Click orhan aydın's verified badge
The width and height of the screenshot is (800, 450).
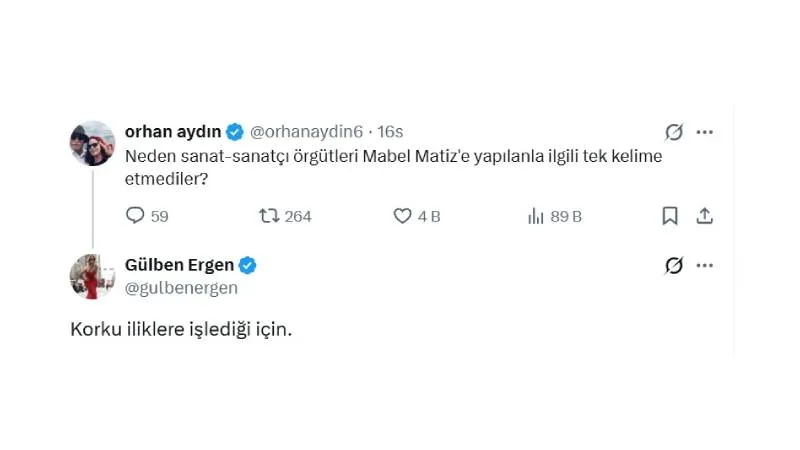(235, 131)
